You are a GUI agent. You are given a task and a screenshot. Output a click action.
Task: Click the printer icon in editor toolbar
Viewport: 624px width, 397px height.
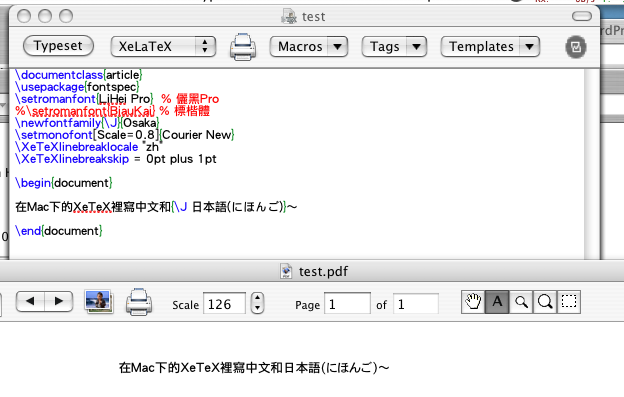coord(243,47)
